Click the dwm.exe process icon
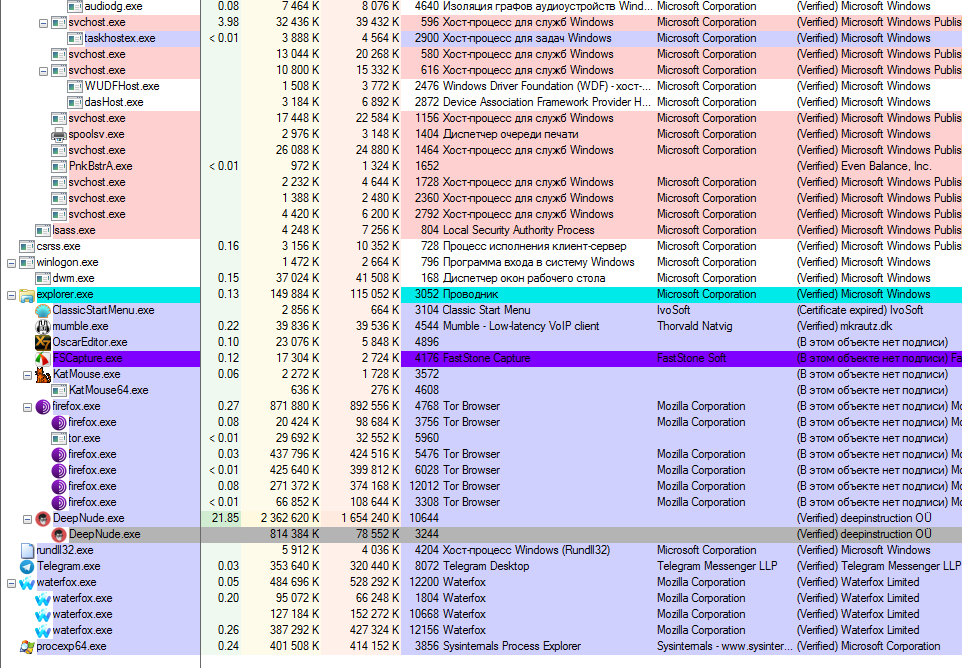 [43, 278]
